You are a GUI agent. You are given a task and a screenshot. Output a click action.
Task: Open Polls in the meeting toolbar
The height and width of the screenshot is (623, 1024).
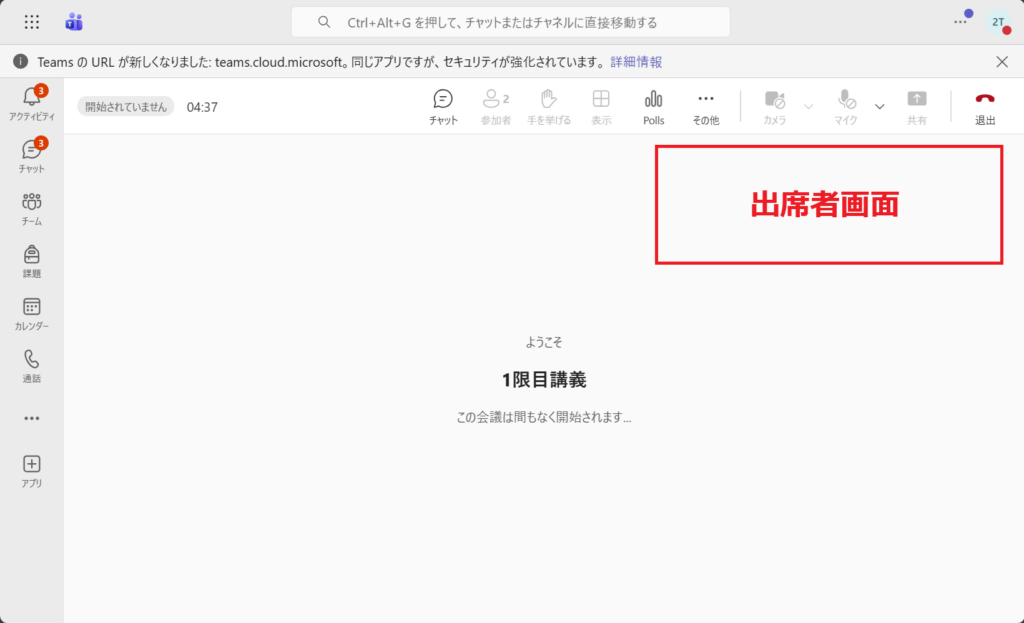coord(653,106)
